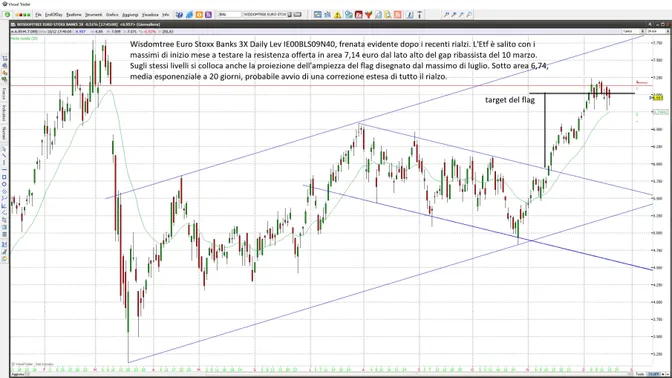Screen dimensions: 672x378
Task: Click the orange RSS feed icon
Action: click(397, 15)
